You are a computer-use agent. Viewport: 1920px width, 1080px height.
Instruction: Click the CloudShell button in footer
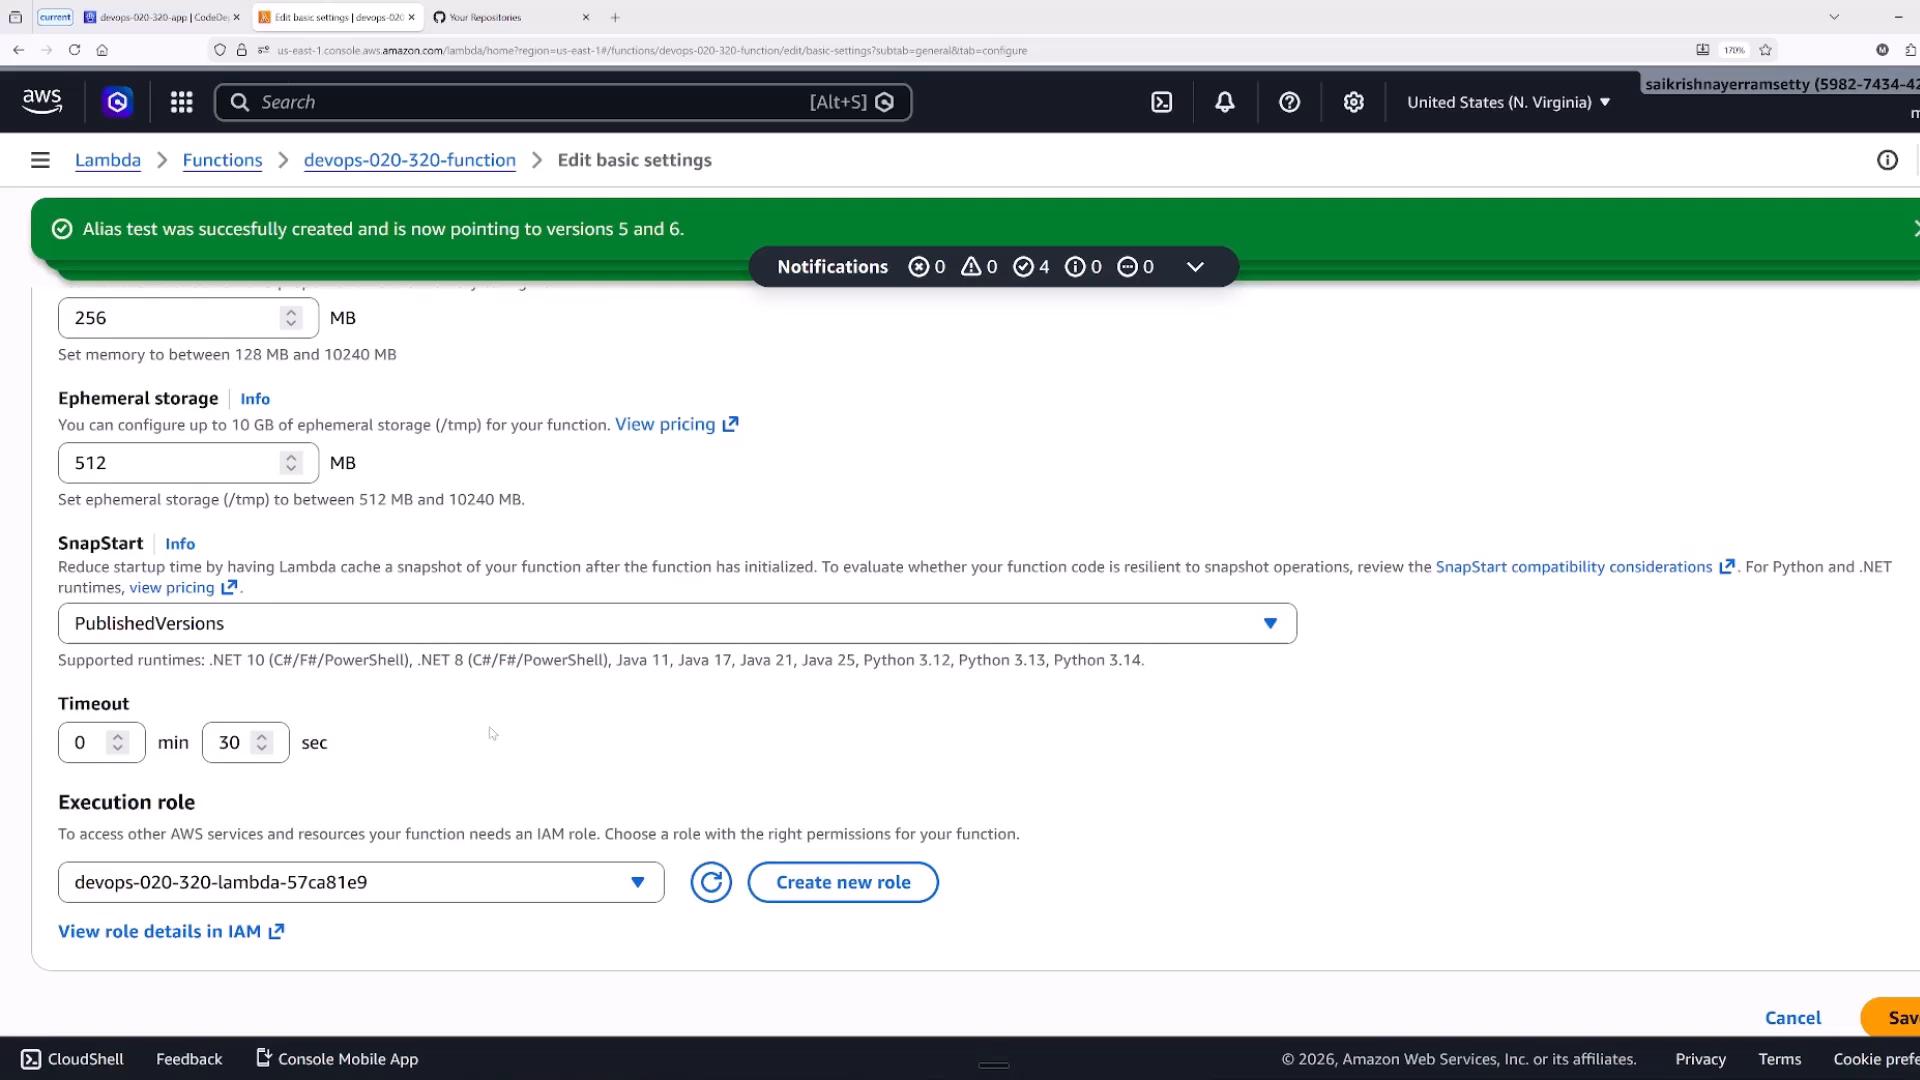(73, 1059)
